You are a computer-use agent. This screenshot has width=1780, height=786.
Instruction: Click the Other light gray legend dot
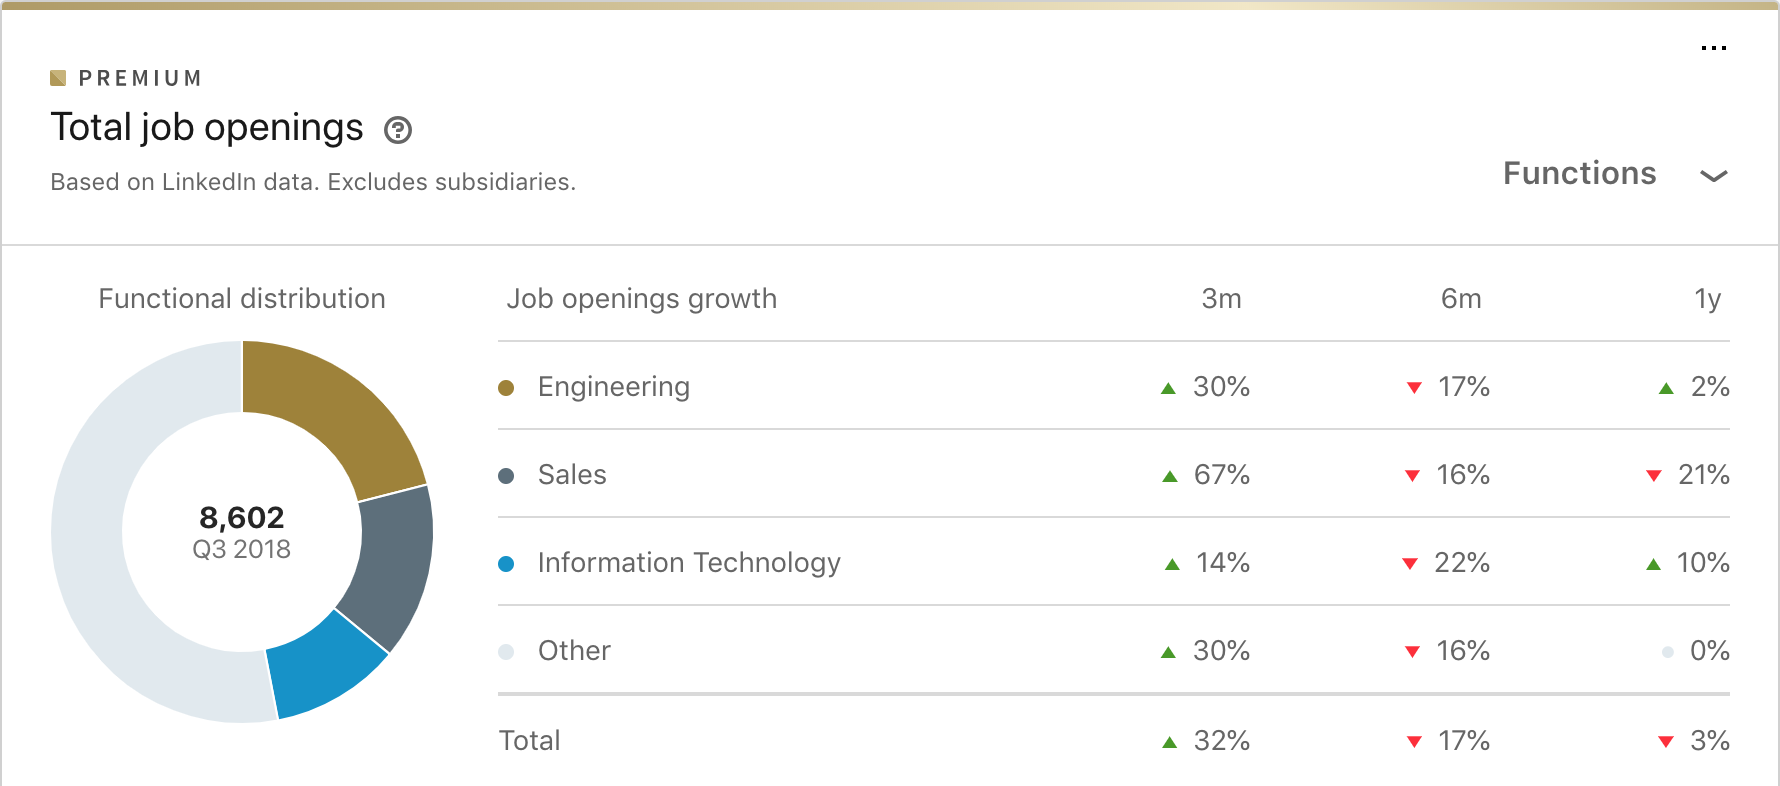click(x=506, y=652)
